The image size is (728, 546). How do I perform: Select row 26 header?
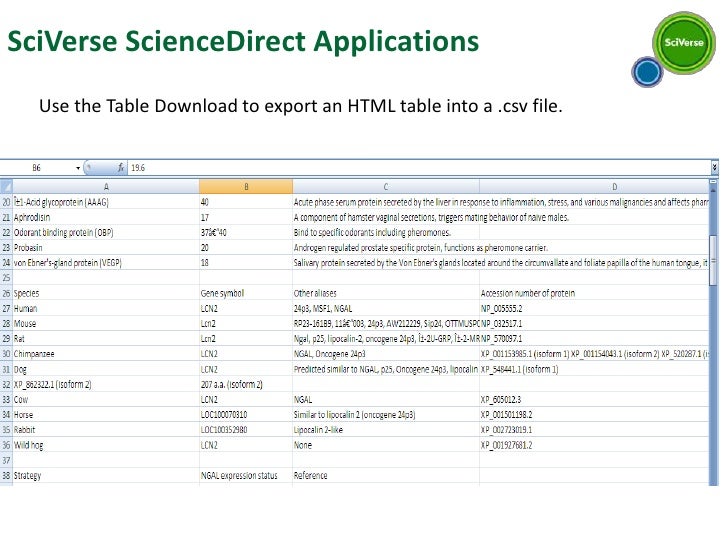6,293
